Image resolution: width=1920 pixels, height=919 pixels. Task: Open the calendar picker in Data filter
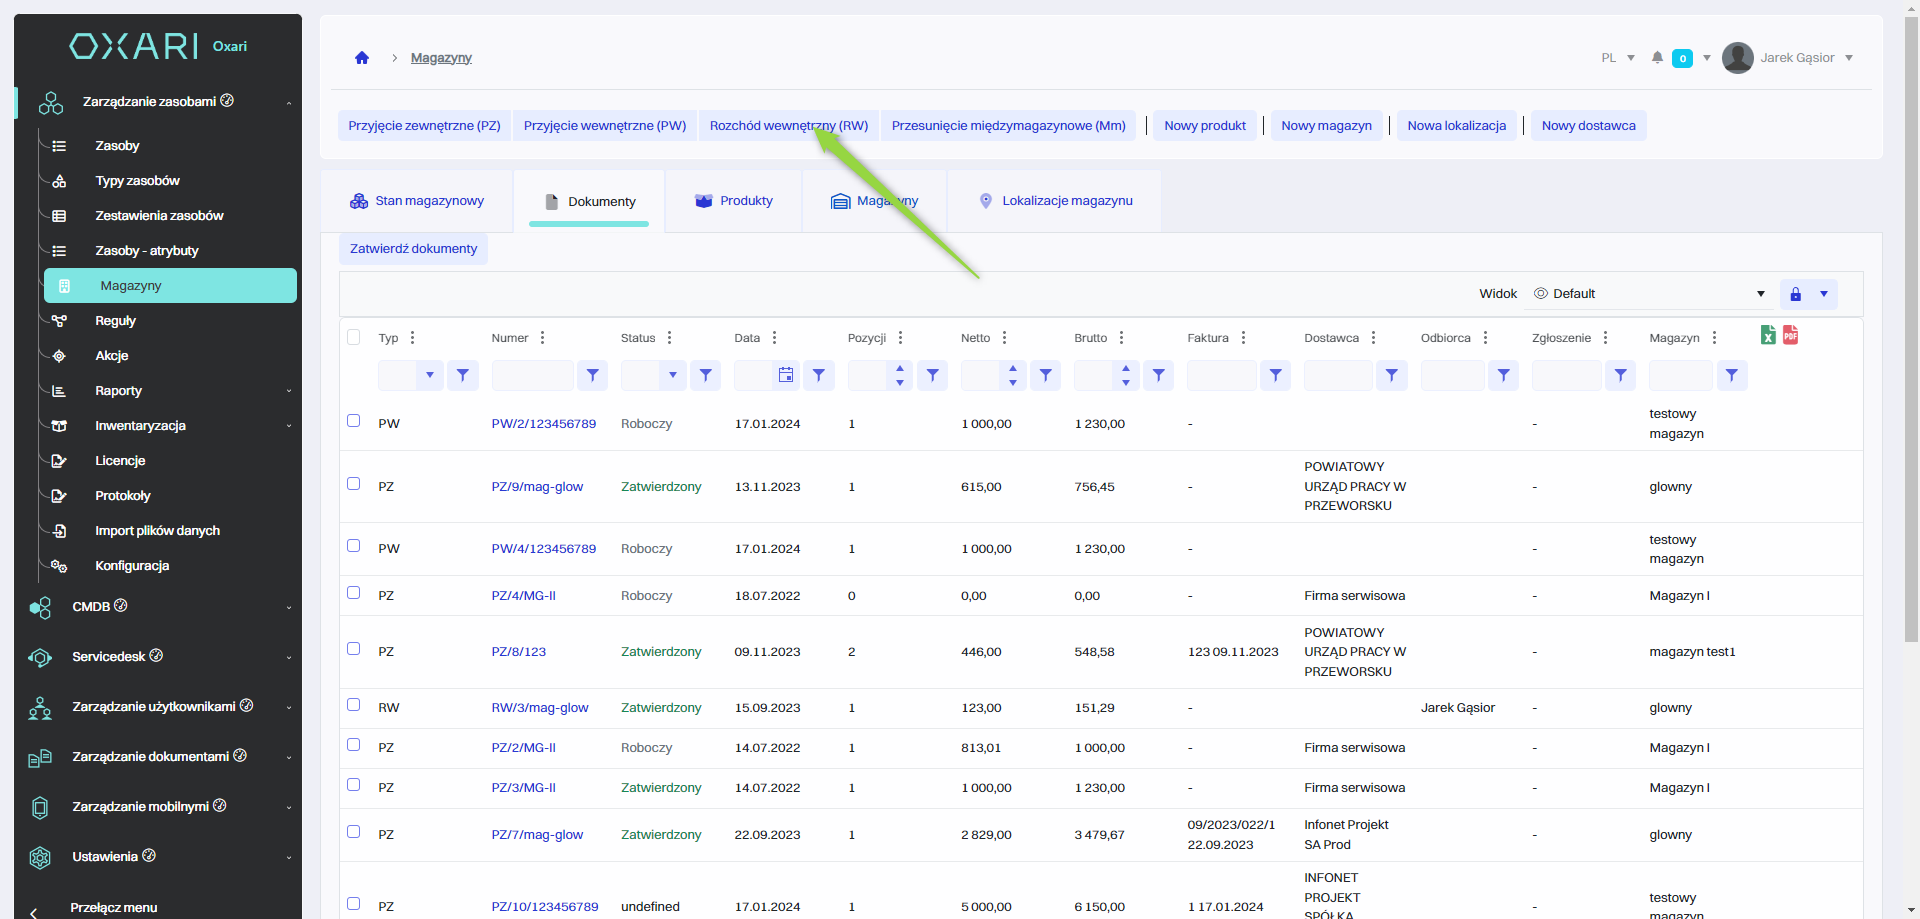[x=786, y=375]
